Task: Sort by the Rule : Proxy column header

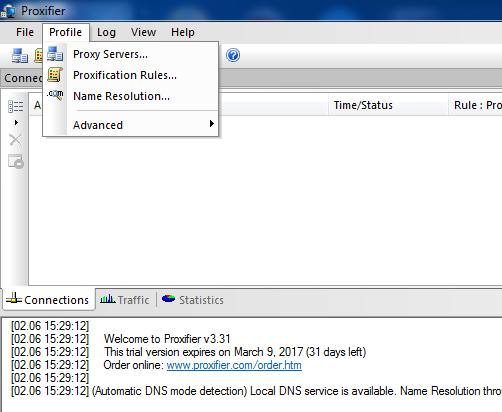Action: (x=475, y=105)
